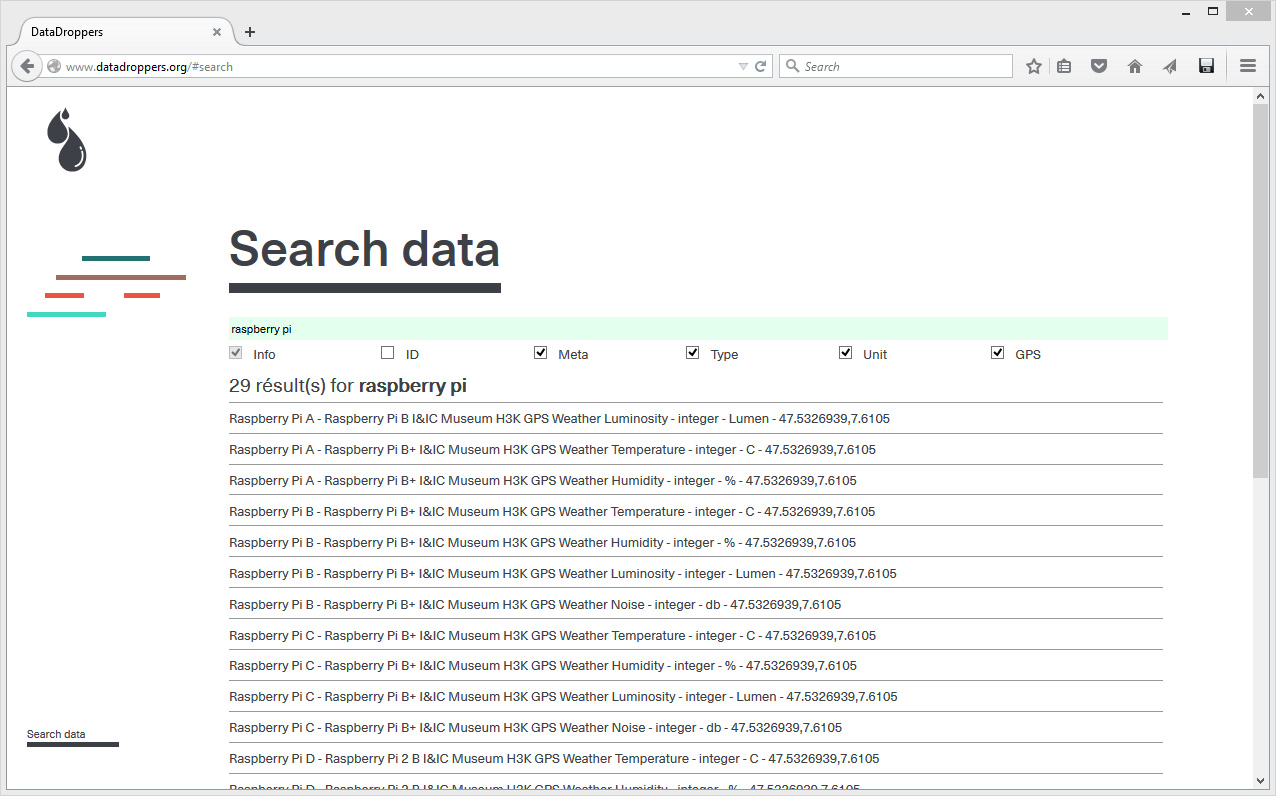Bookmark this page with the star icon
Image resolution: width=1276 pixels, height=796 pixels.
(x=1034, y=66)
